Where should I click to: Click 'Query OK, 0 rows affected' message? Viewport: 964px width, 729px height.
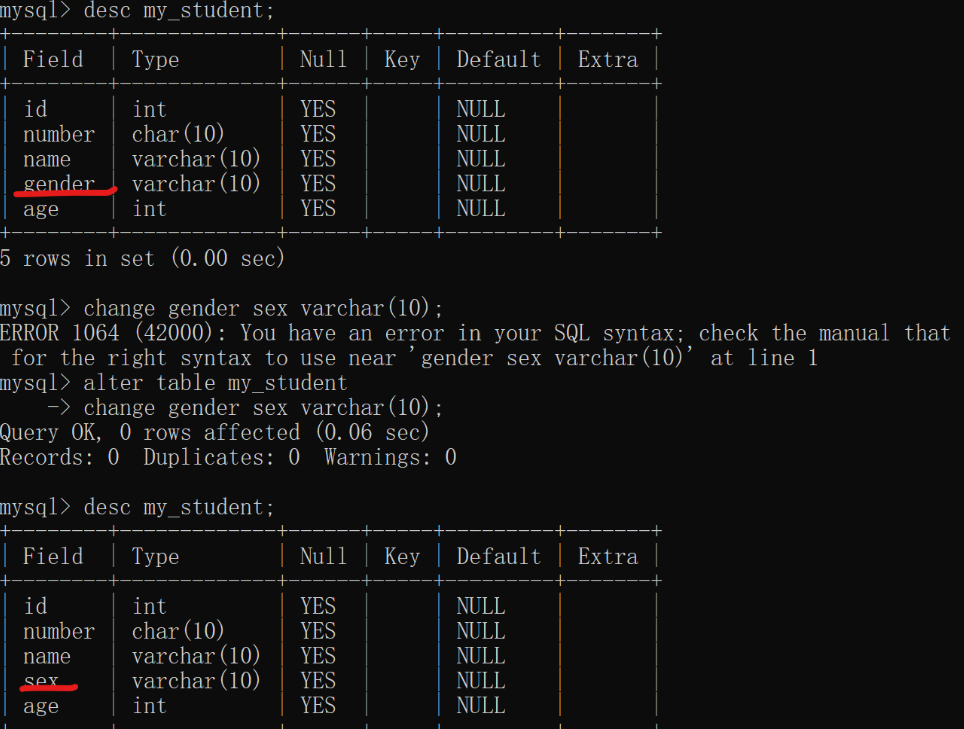point(150,433)
